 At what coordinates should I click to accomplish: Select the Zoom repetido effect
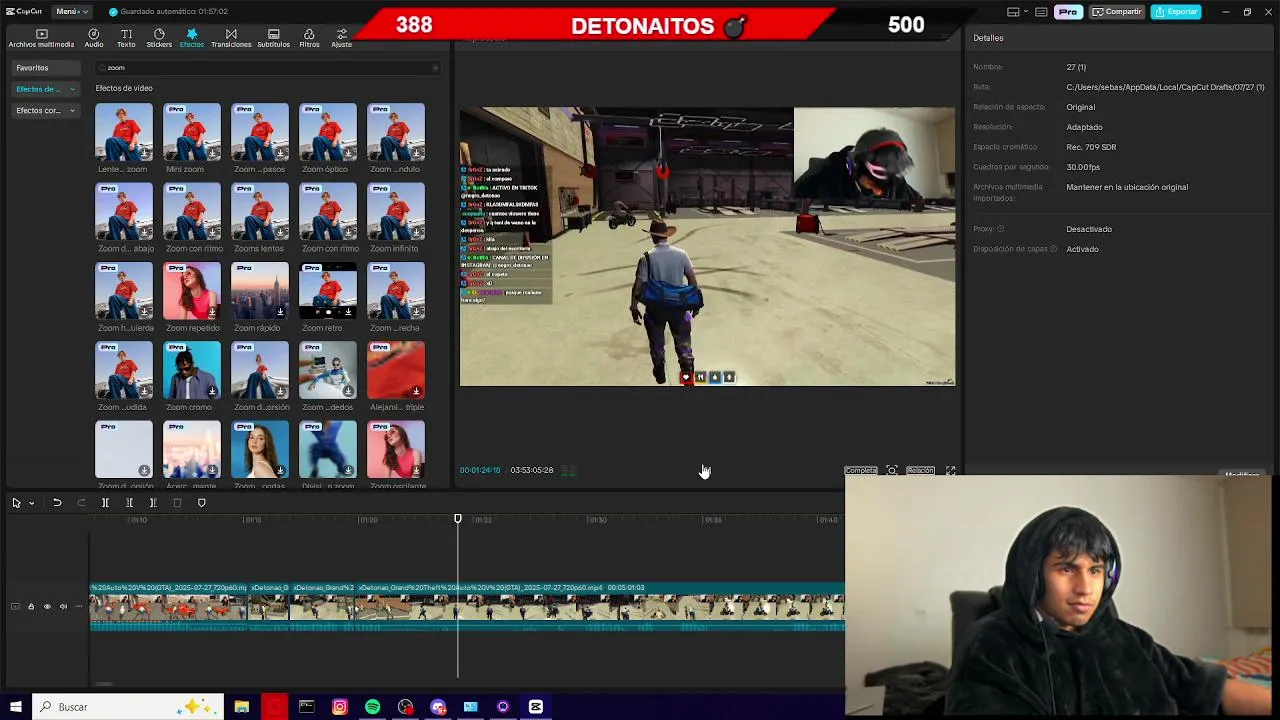tap(192, 291)
